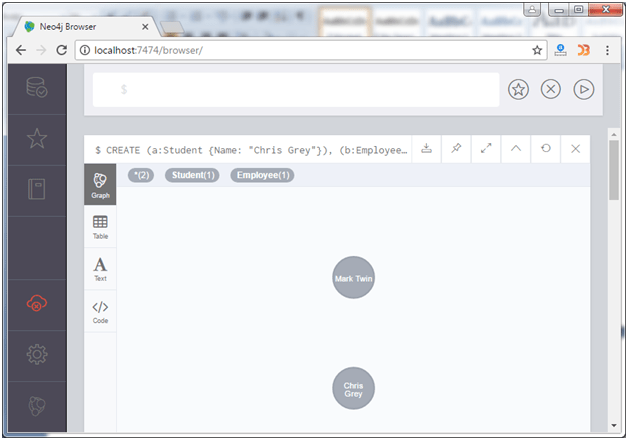Switch to the Code view tab
628x440 pixels.
pos(100,311)
